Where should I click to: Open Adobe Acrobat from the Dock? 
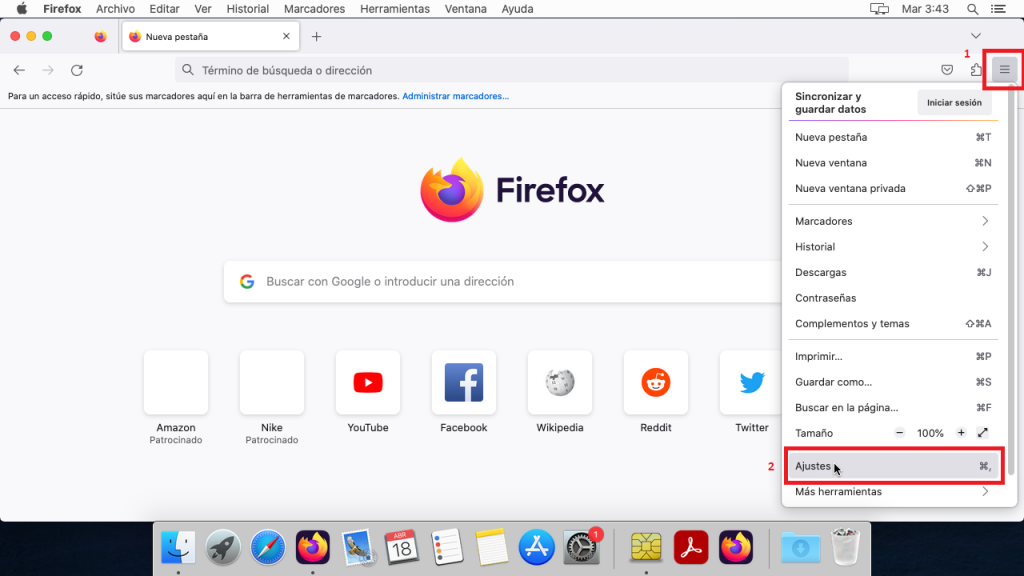coord(691,547)
